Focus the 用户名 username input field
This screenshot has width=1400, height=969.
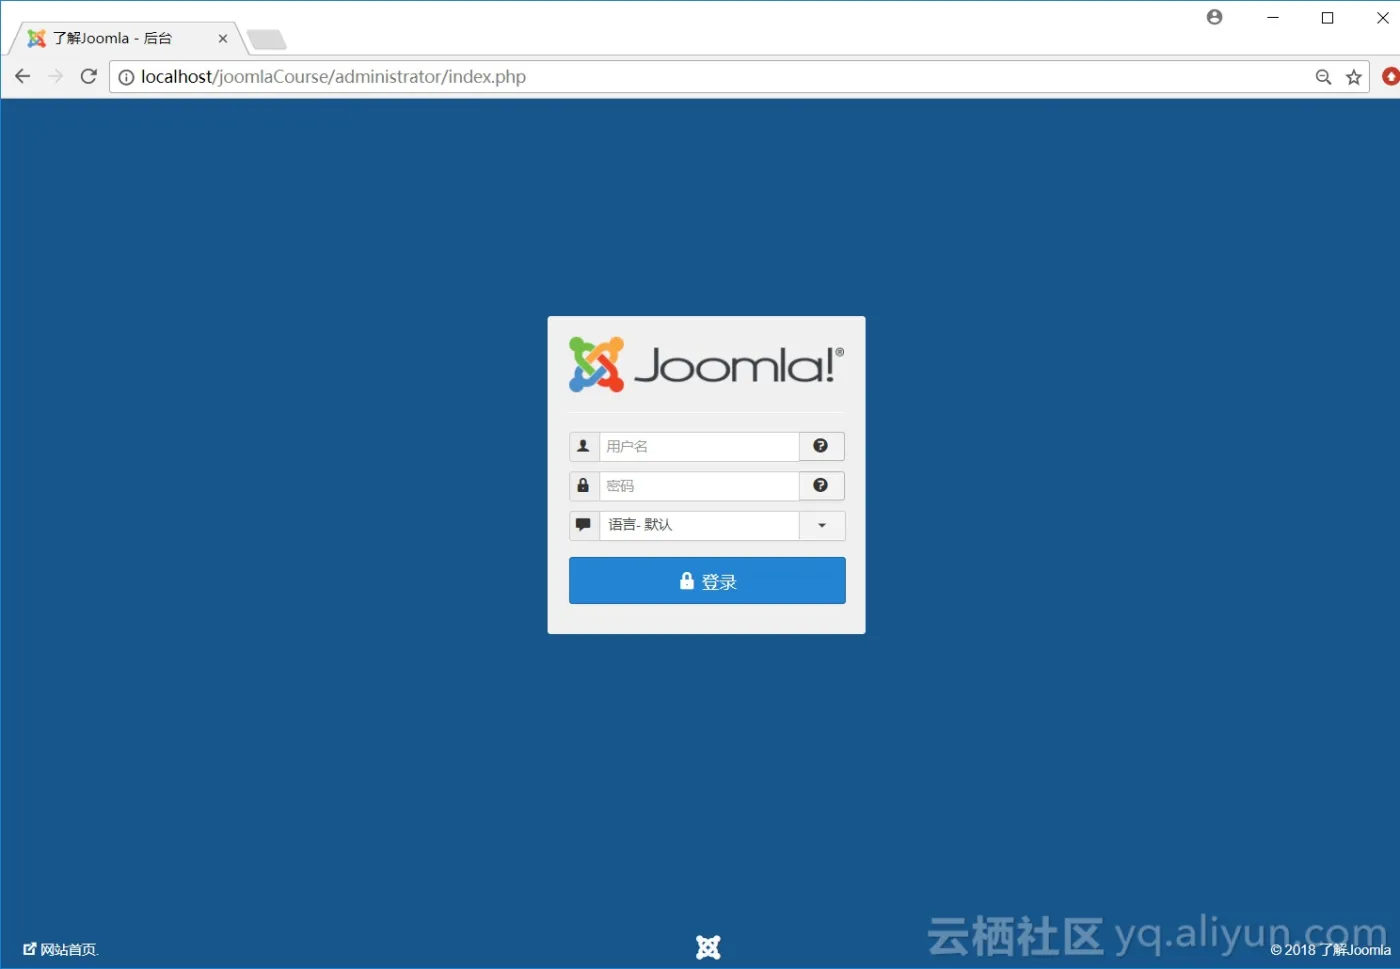tap(699, 446)
